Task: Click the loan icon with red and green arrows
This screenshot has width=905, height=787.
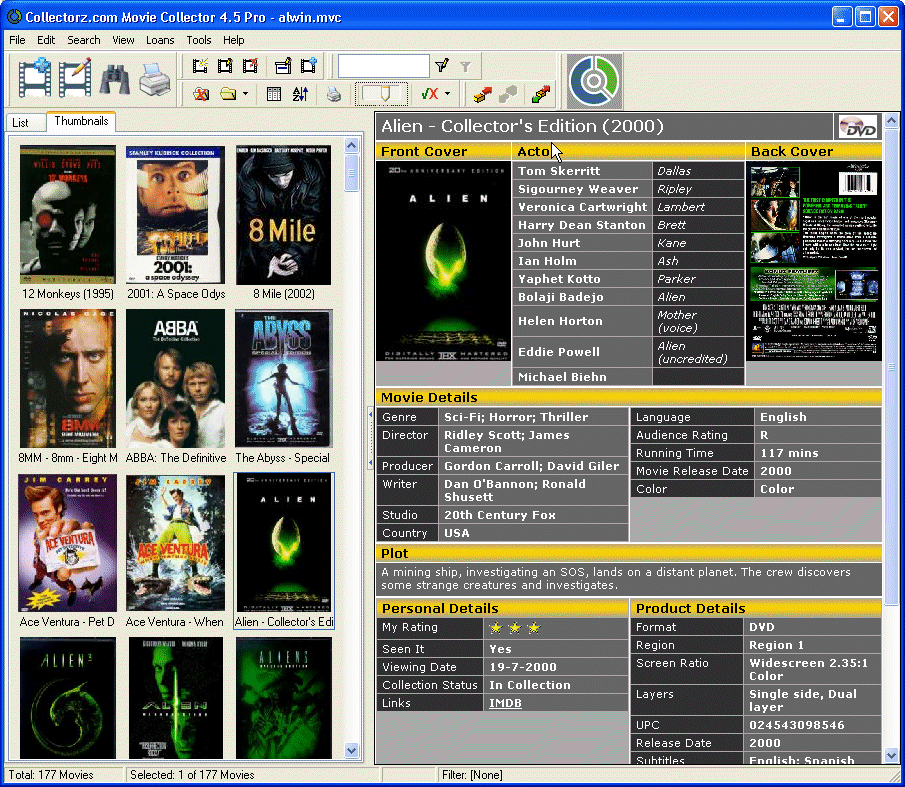Action: [x=541, y=93]
